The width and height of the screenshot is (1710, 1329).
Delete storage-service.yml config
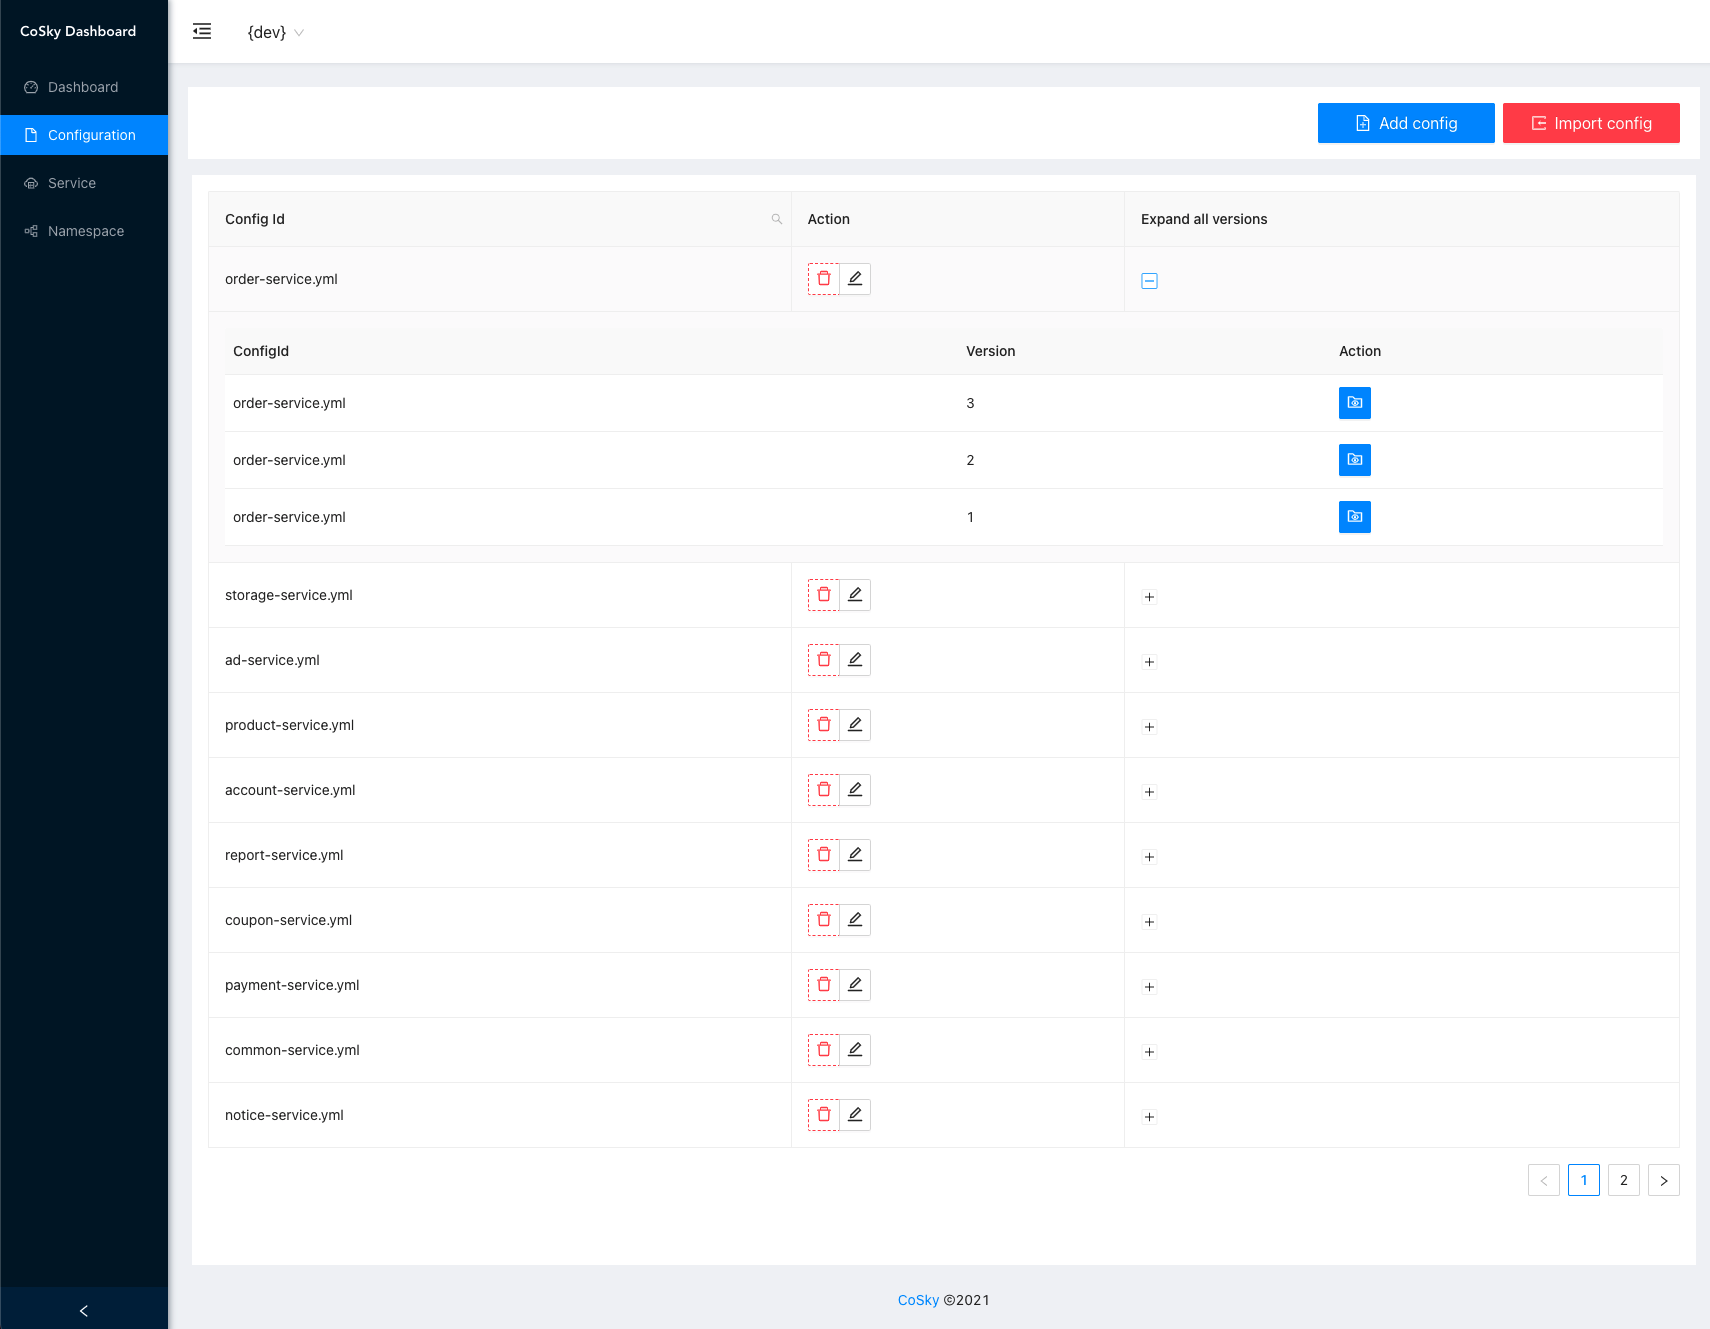point(824,595)
